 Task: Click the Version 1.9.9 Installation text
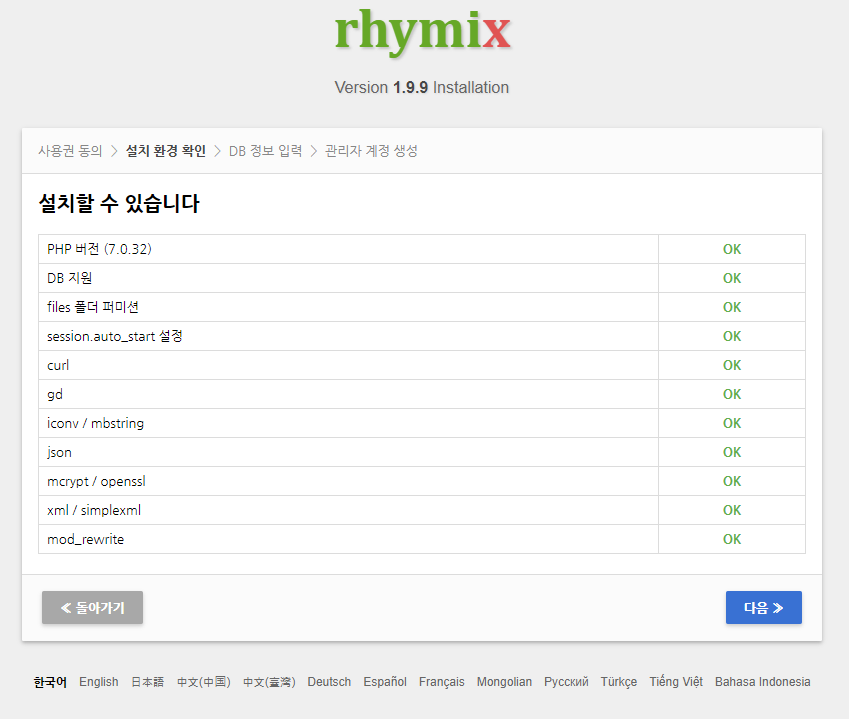point(422,87)
